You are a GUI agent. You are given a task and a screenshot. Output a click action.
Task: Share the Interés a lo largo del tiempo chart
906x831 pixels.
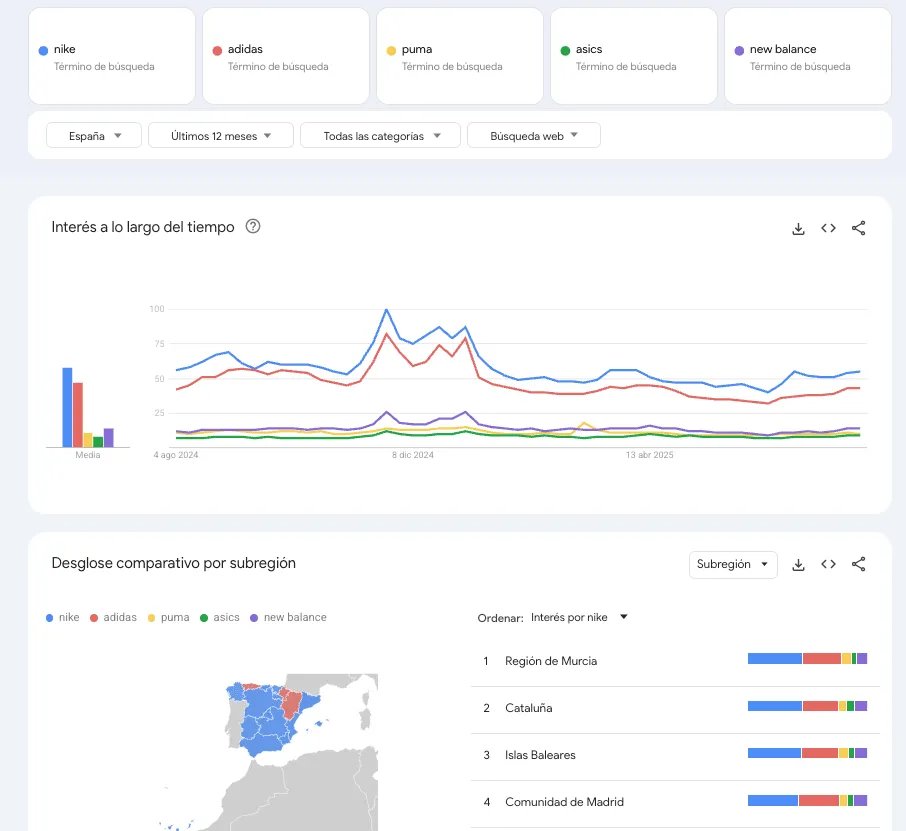click(859, 228)
